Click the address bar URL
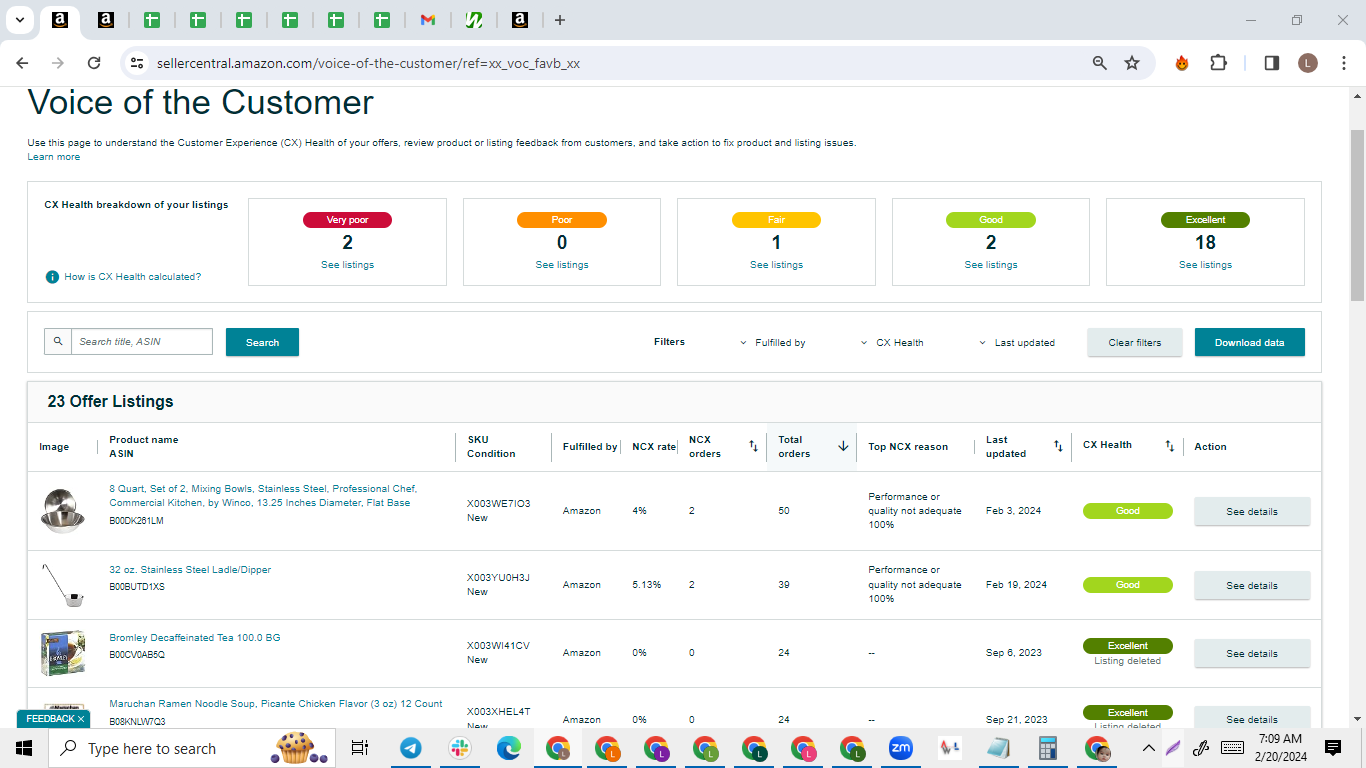This screenshot has height=768, width=1366. click(368, 63)
